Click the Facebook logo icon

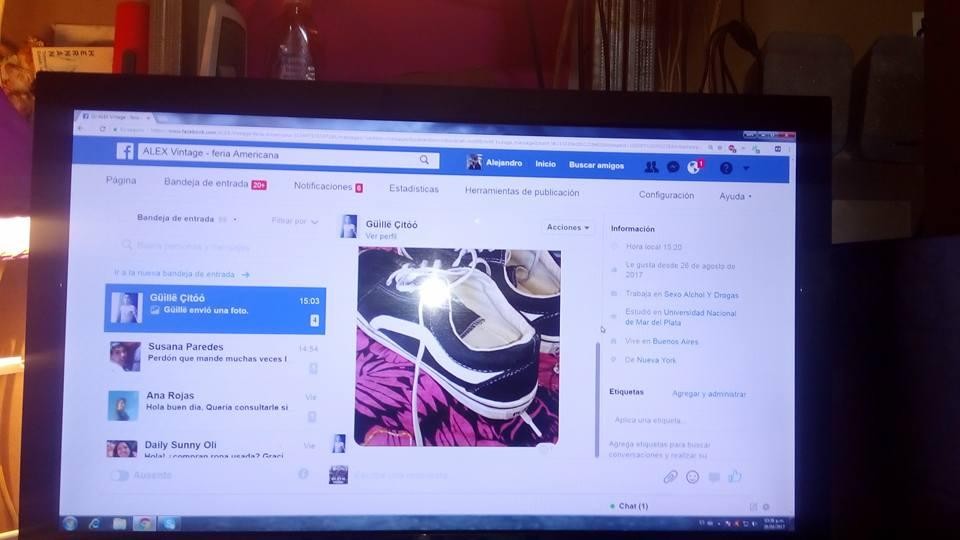tap(125, 152)
